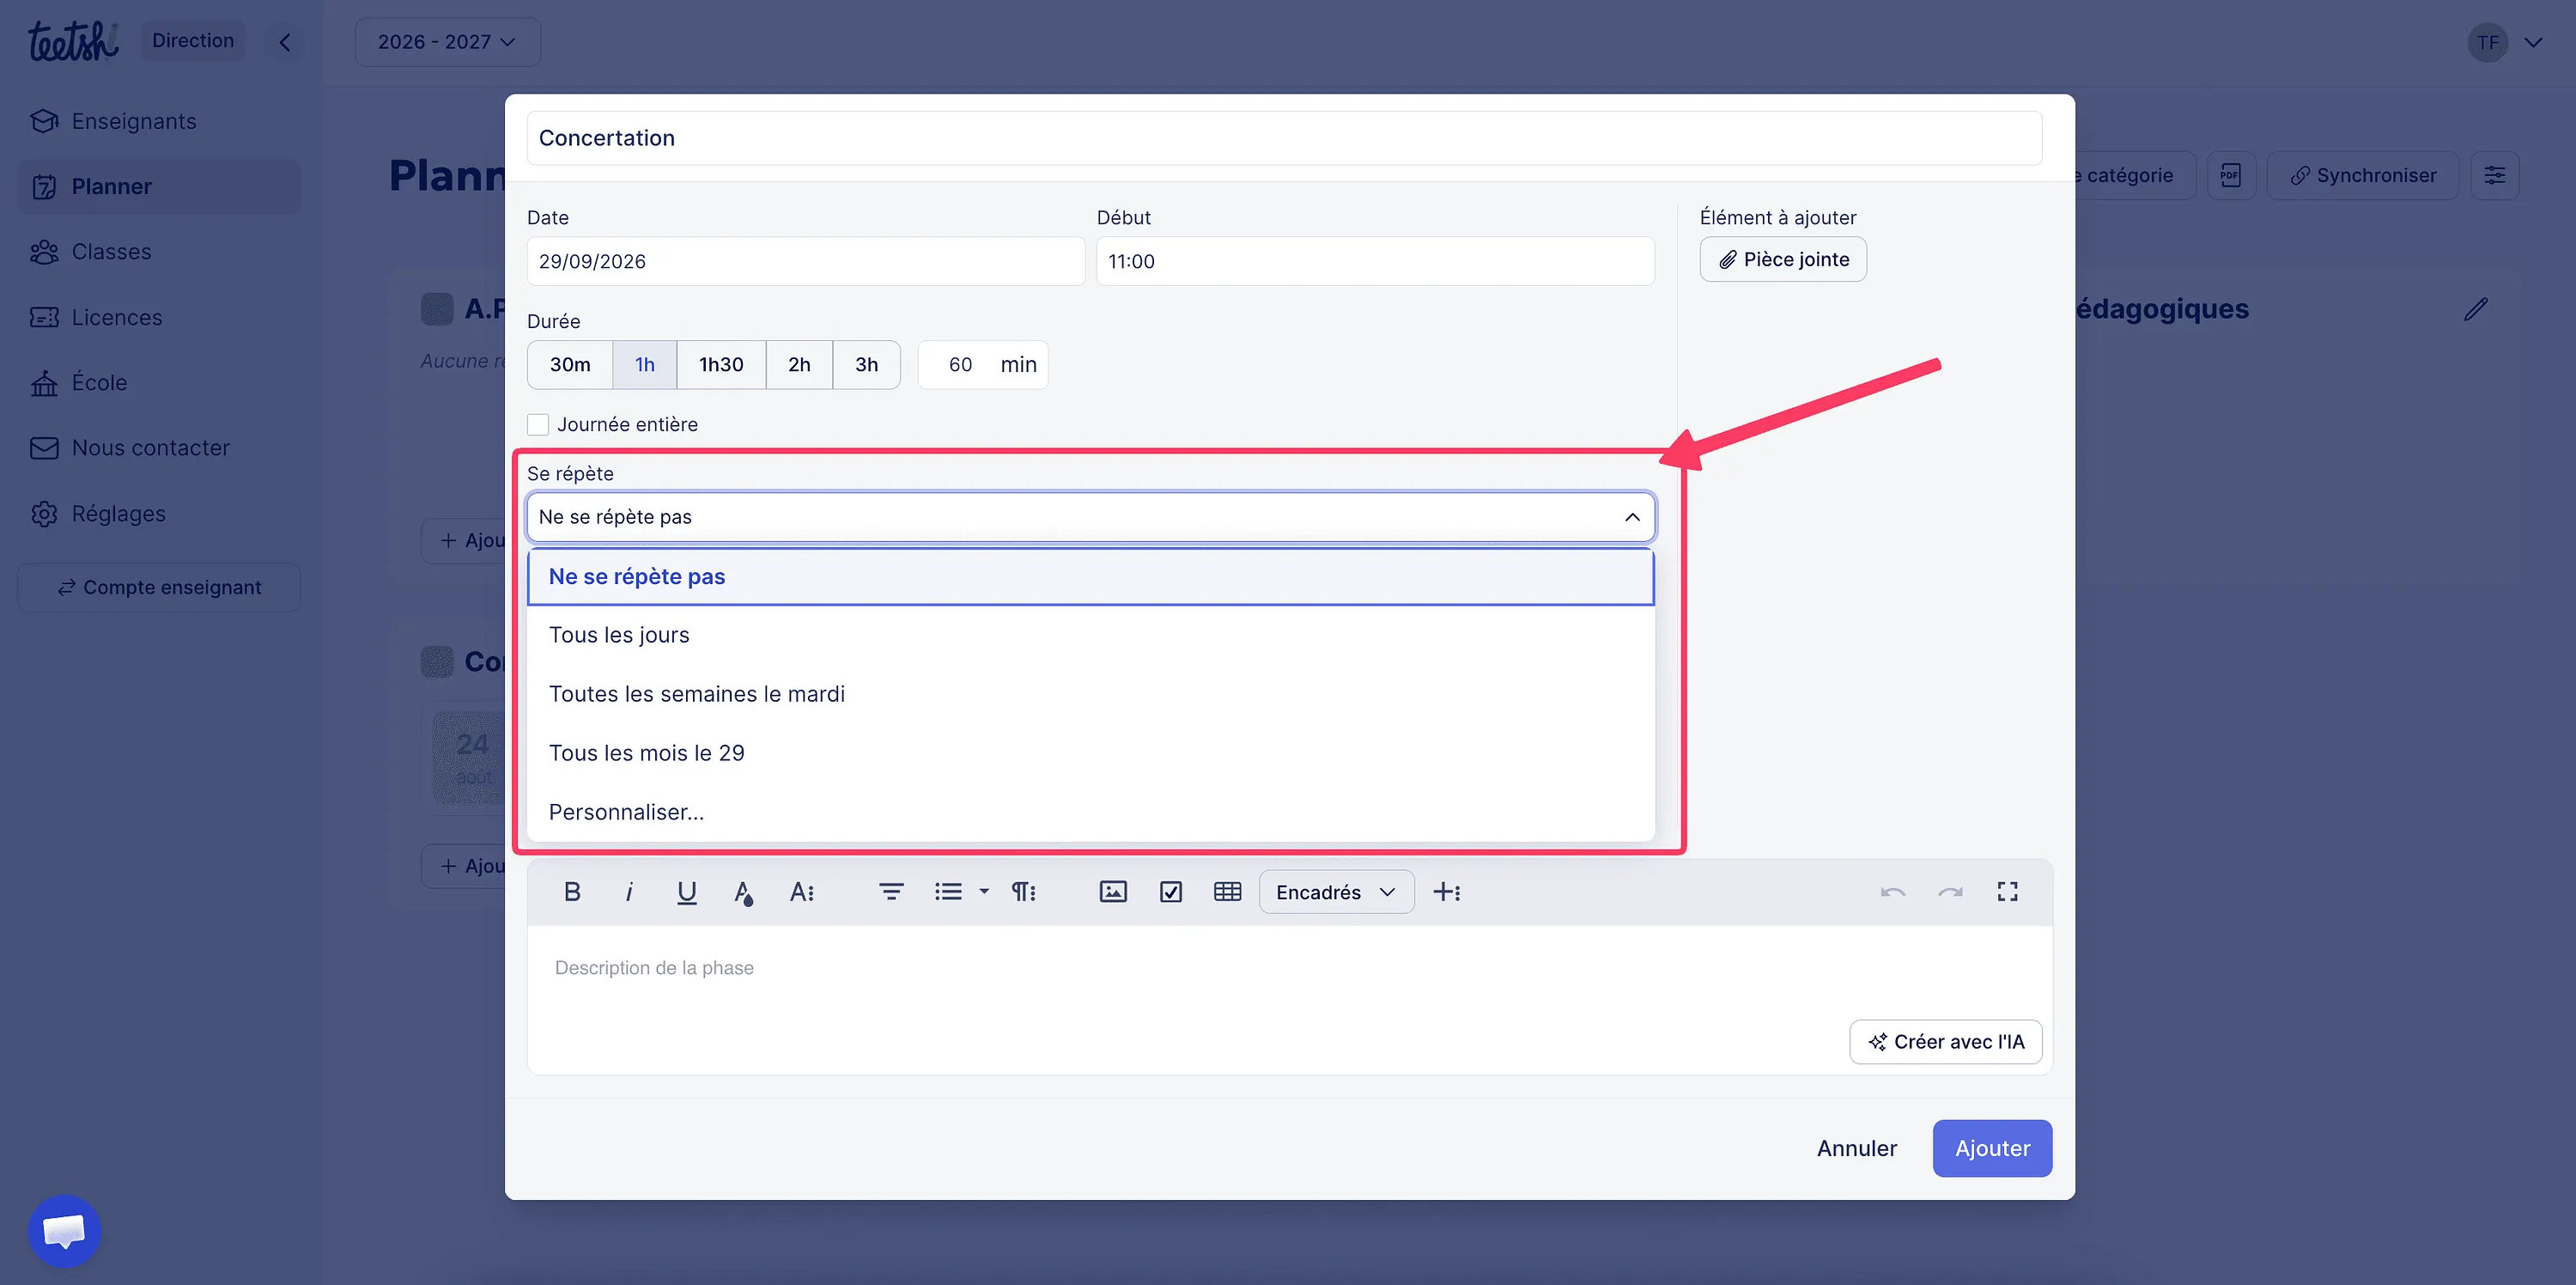The image size is (2576, 1285).
Task: Select the 1h duration option
Action: click(645, 365)
